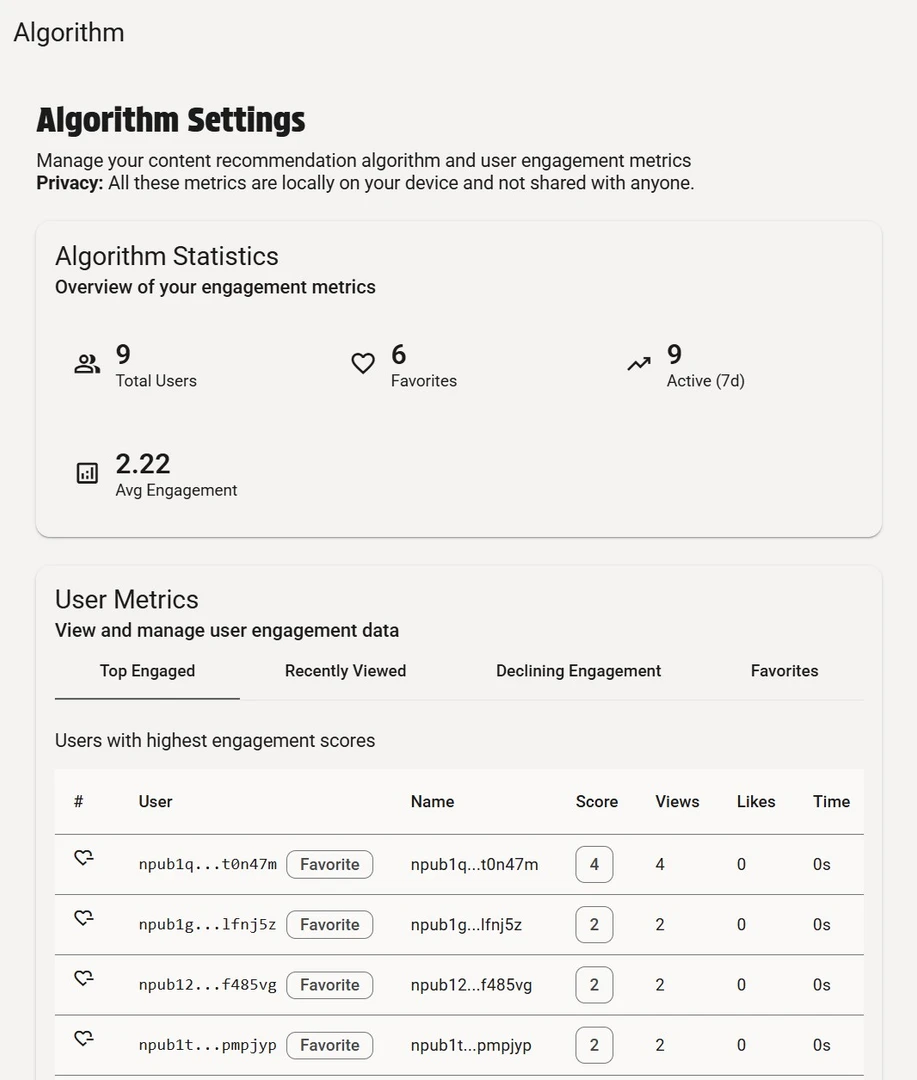
Task: Click the score badge 4 in first row
Action: (x=594, y=864)
